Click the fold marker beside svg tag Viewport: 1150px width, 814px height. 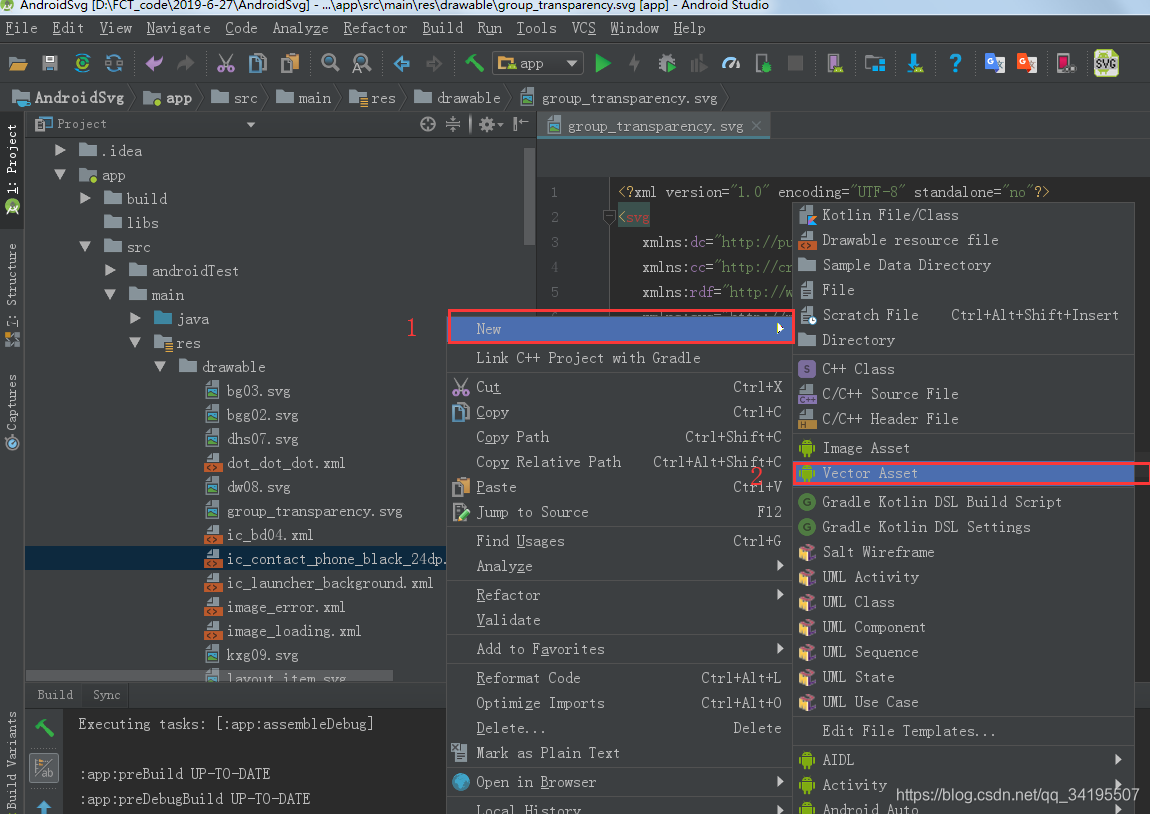(609, 216)
